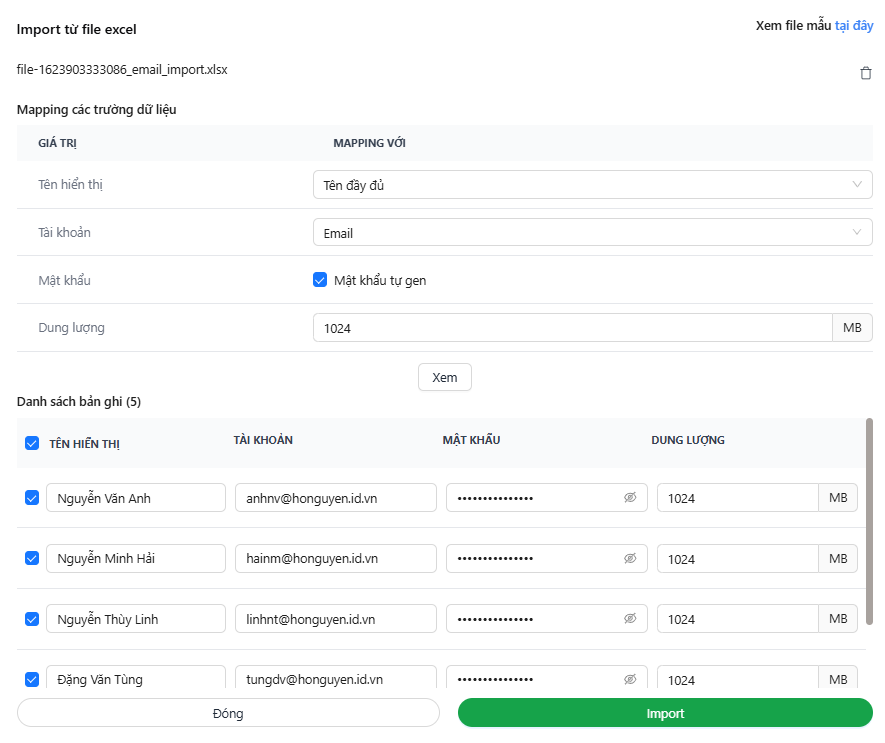885x743 pixels.
Task: Edit account field tungdv@honguyen.id.vn
Action: (336, 678)
